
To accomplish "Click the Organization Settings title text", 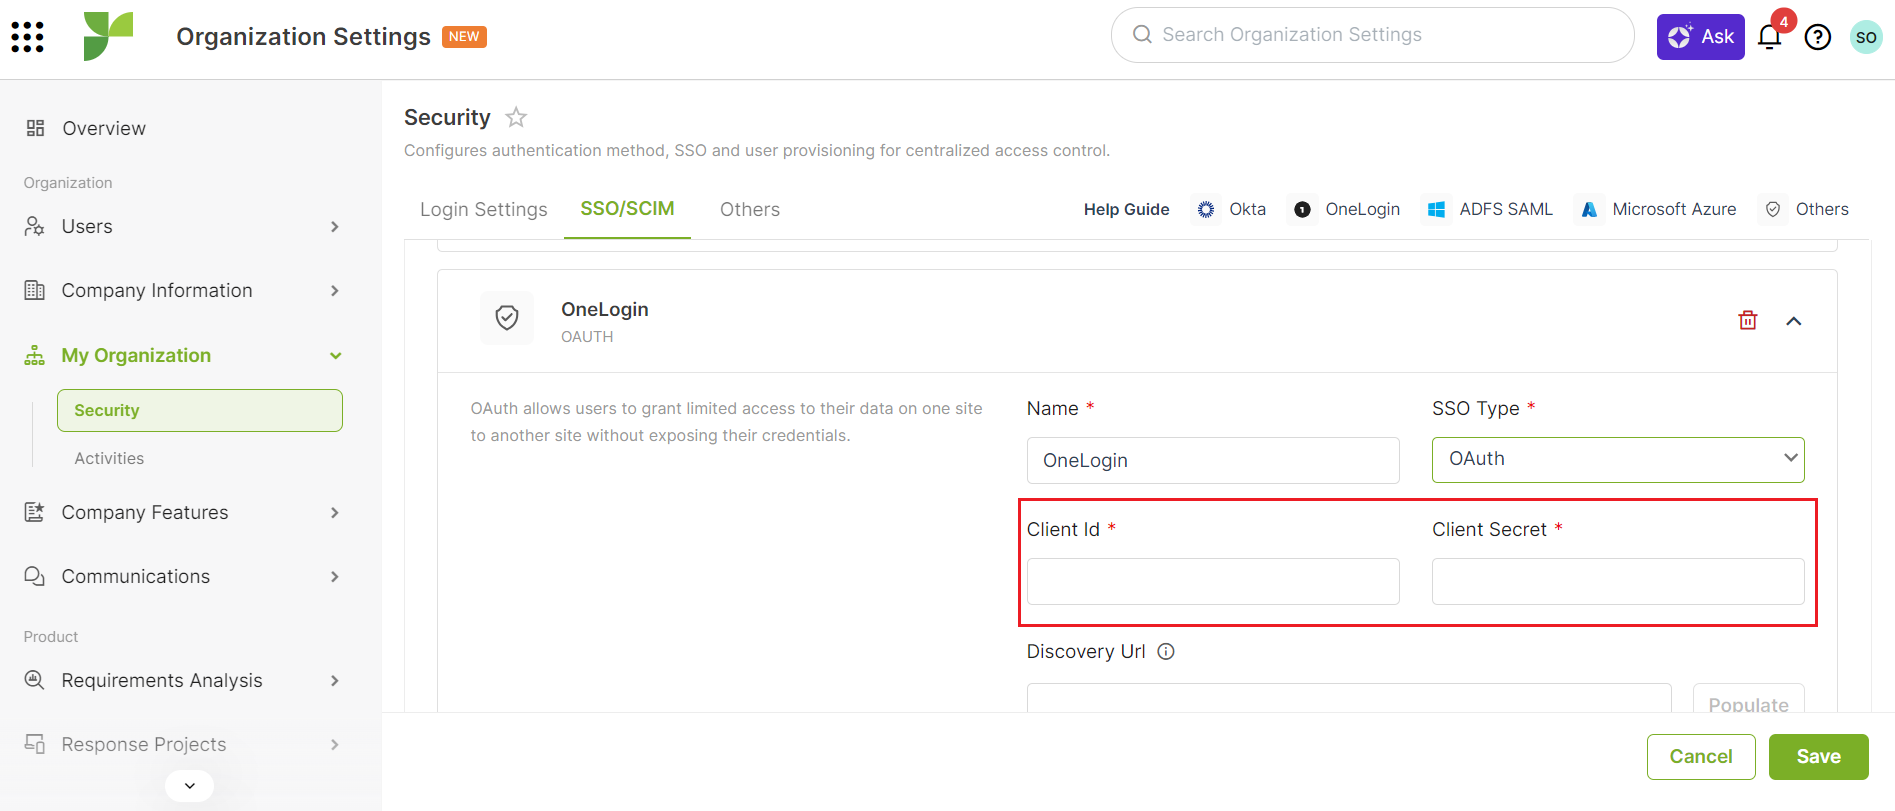I will [303, 37].
